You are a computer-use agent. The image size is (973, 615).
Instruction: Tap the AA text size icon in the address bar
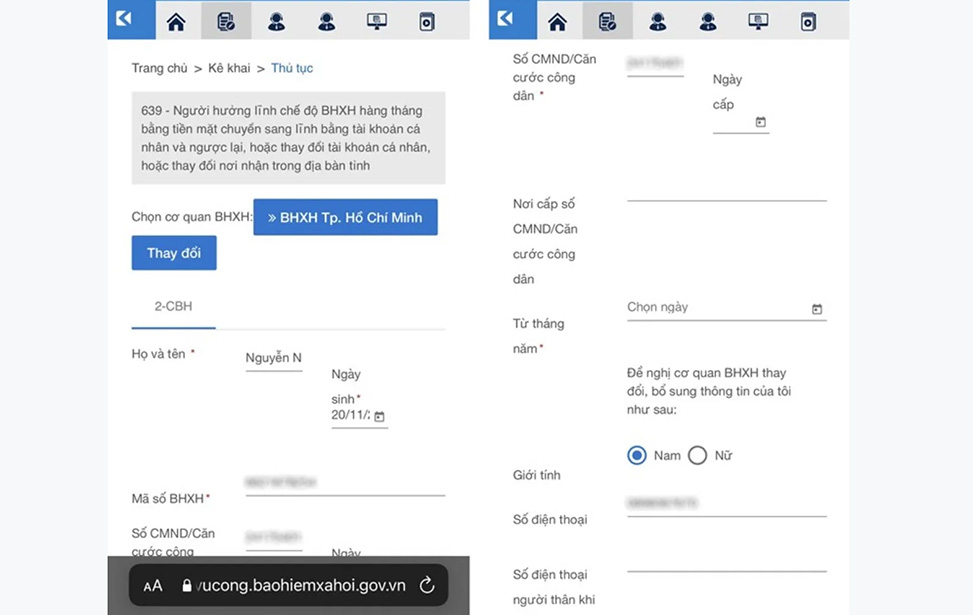click(x=153, y=586)
